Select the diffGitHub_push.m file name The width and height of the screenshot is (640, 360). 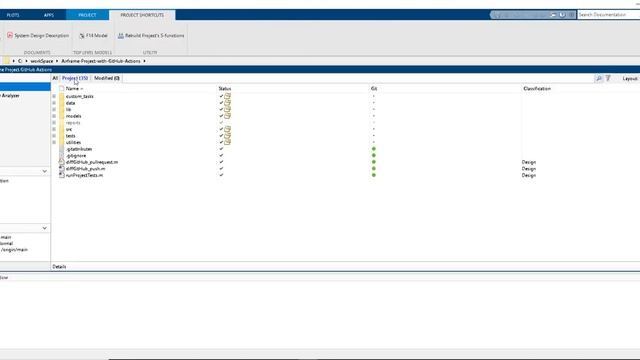tap(85, 169)
